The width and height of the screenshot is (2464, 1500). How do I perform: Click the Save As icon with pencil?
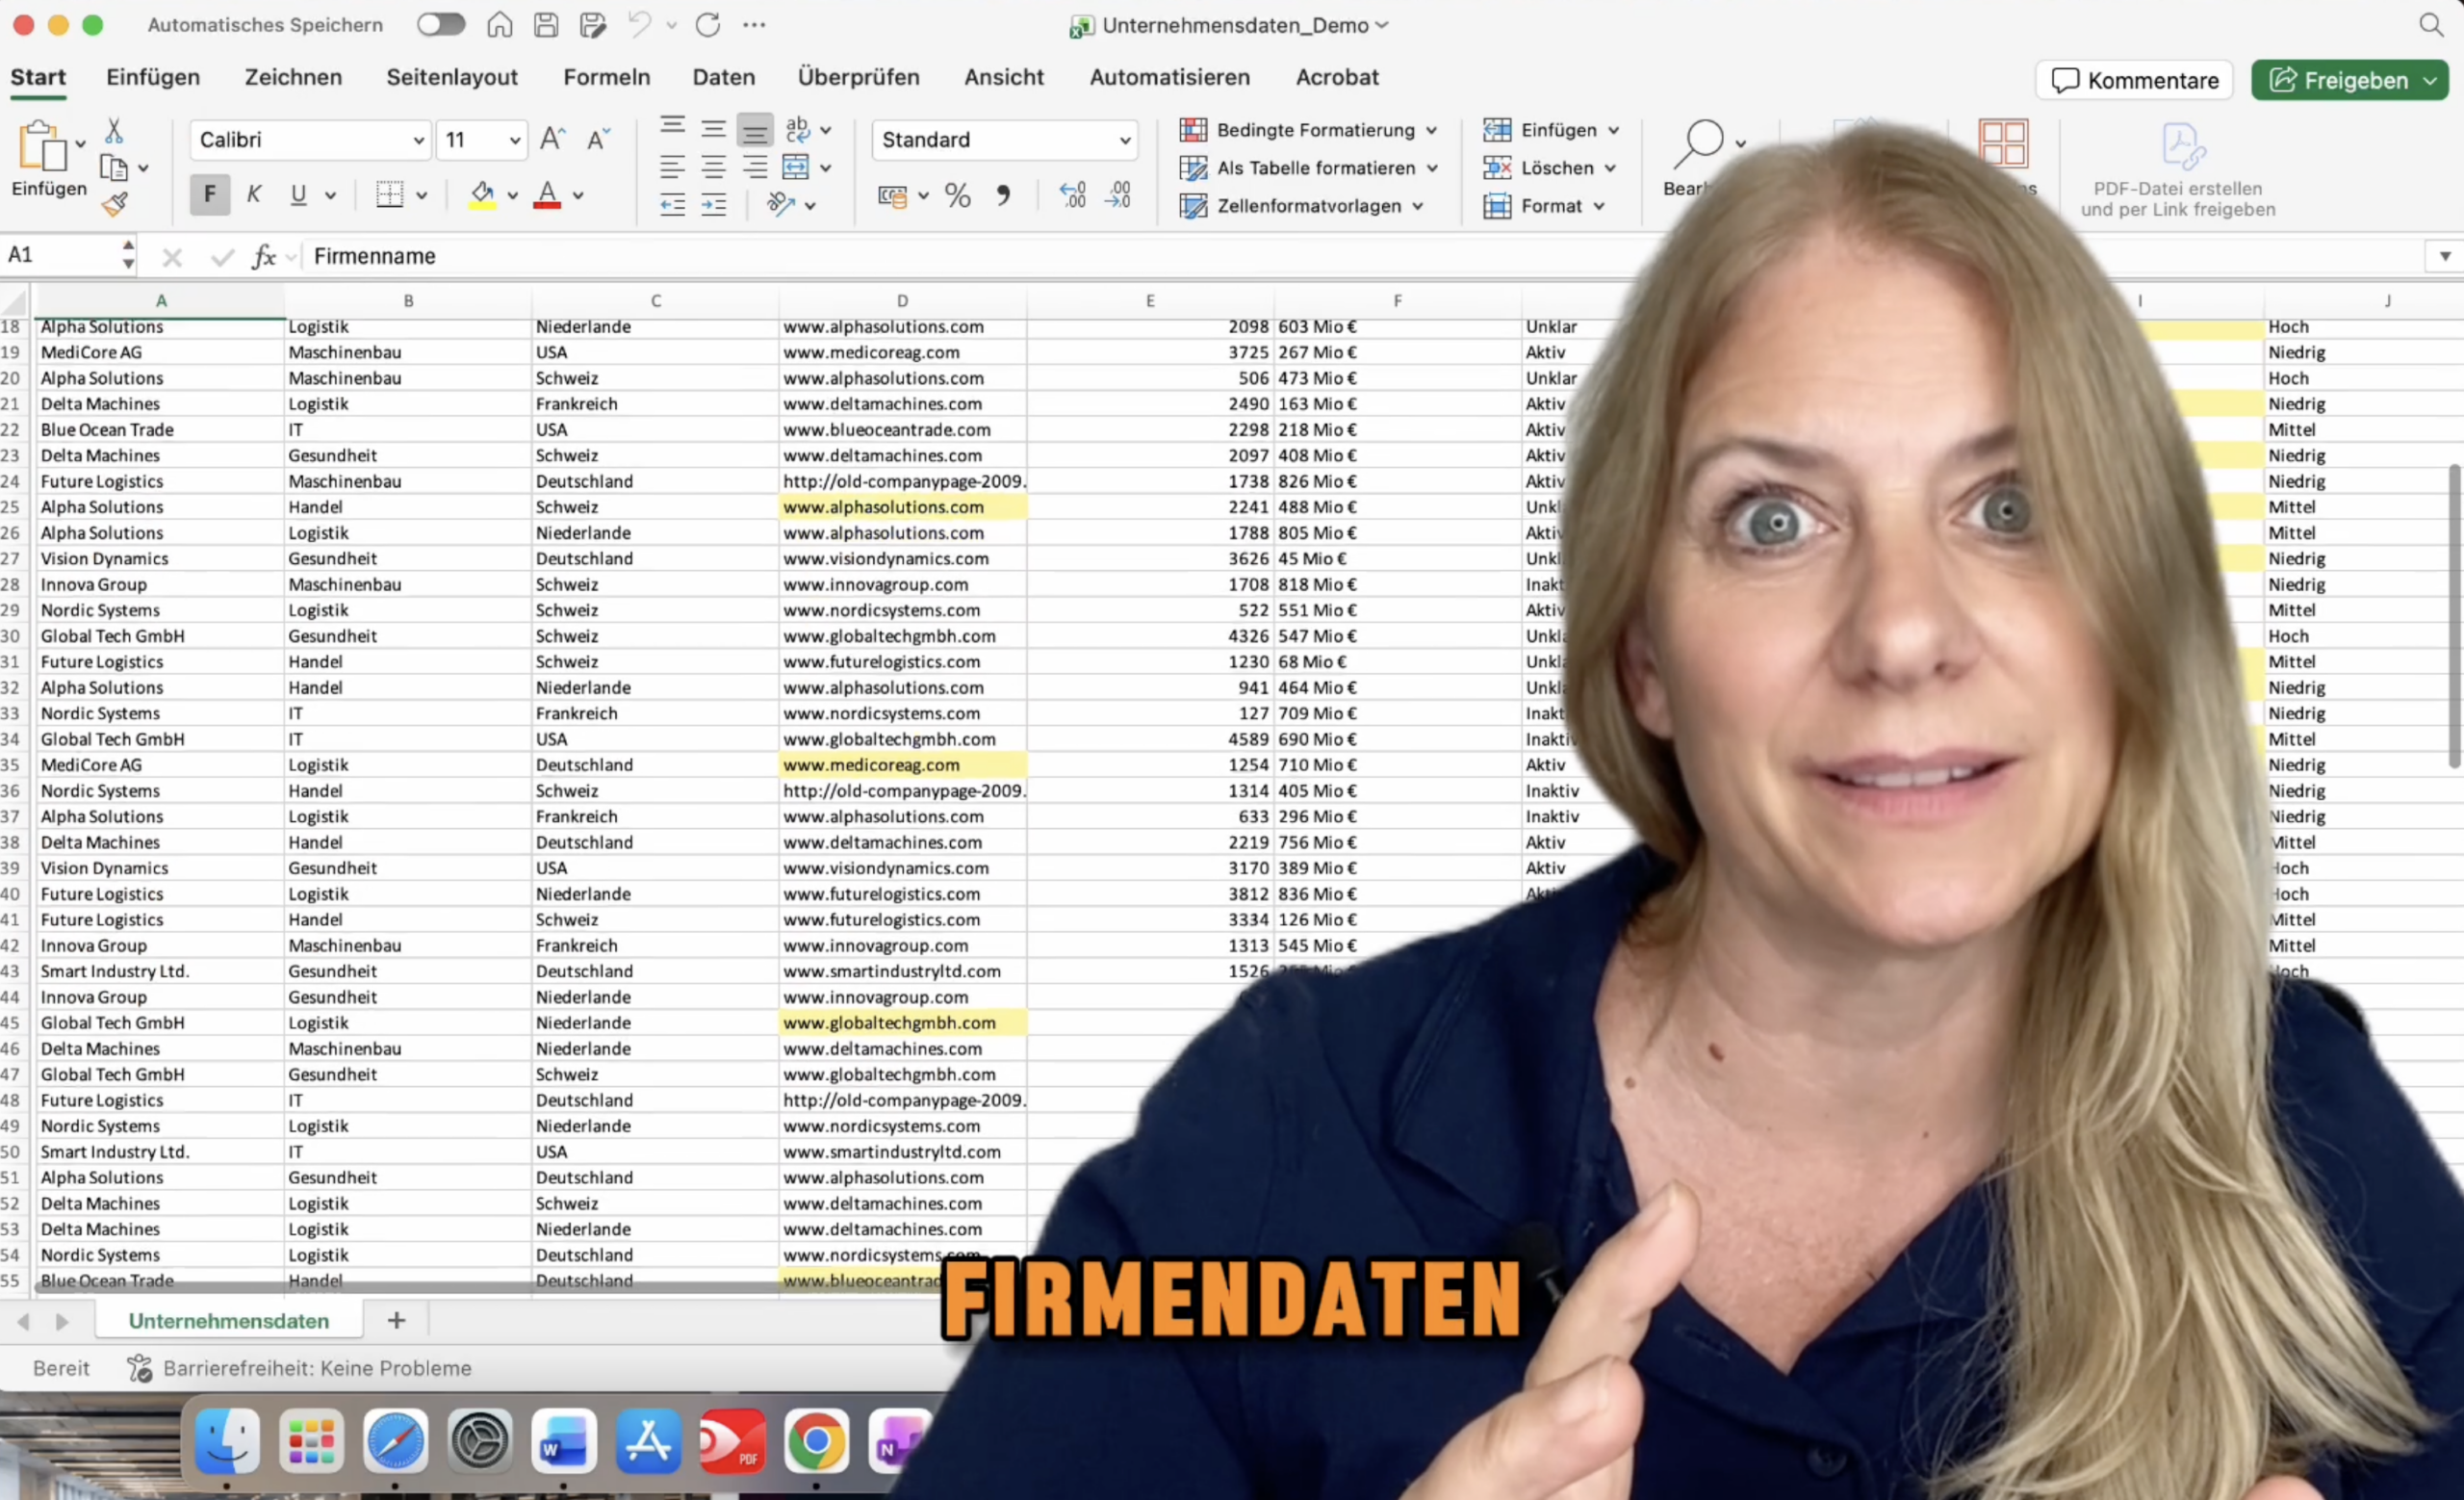[593, 25]
